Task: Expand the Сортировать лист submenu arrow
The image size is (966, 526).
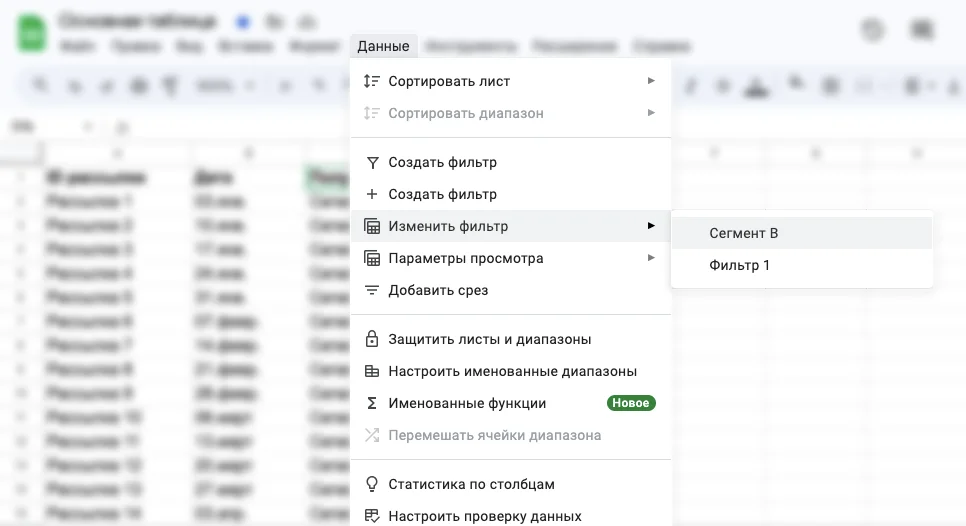Action: (x=651, y=81)
